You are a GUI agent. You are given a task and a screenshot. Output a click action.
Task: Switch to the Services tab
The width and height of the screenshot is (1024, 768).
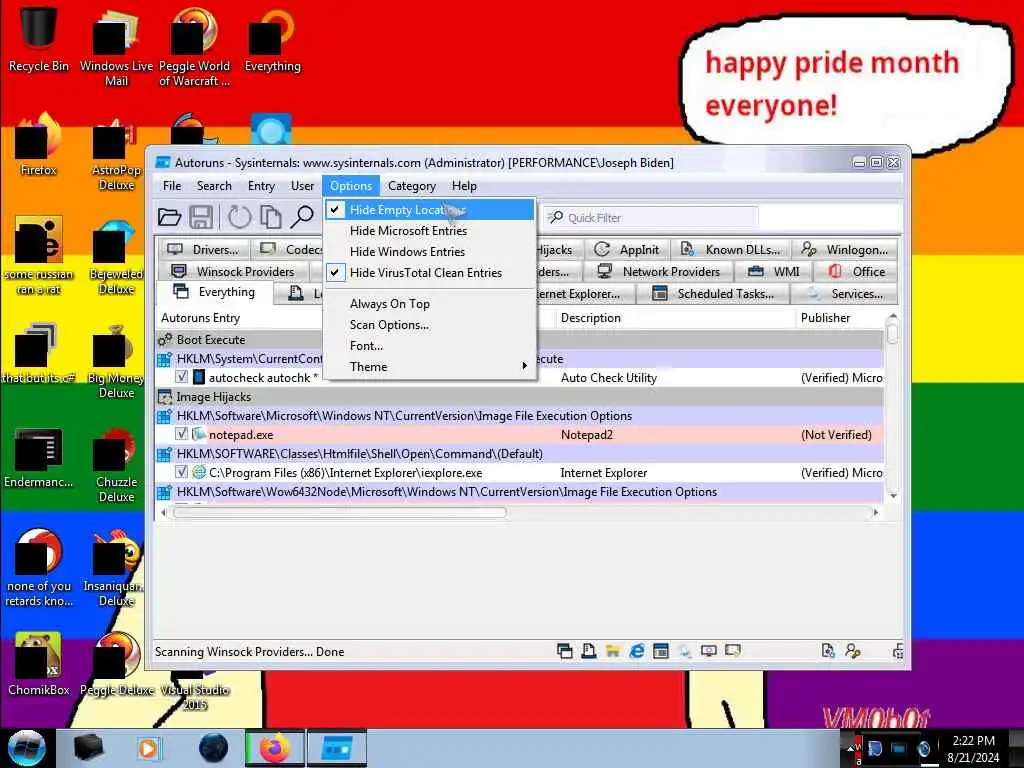pyautogui.click(x=844, y=294)
